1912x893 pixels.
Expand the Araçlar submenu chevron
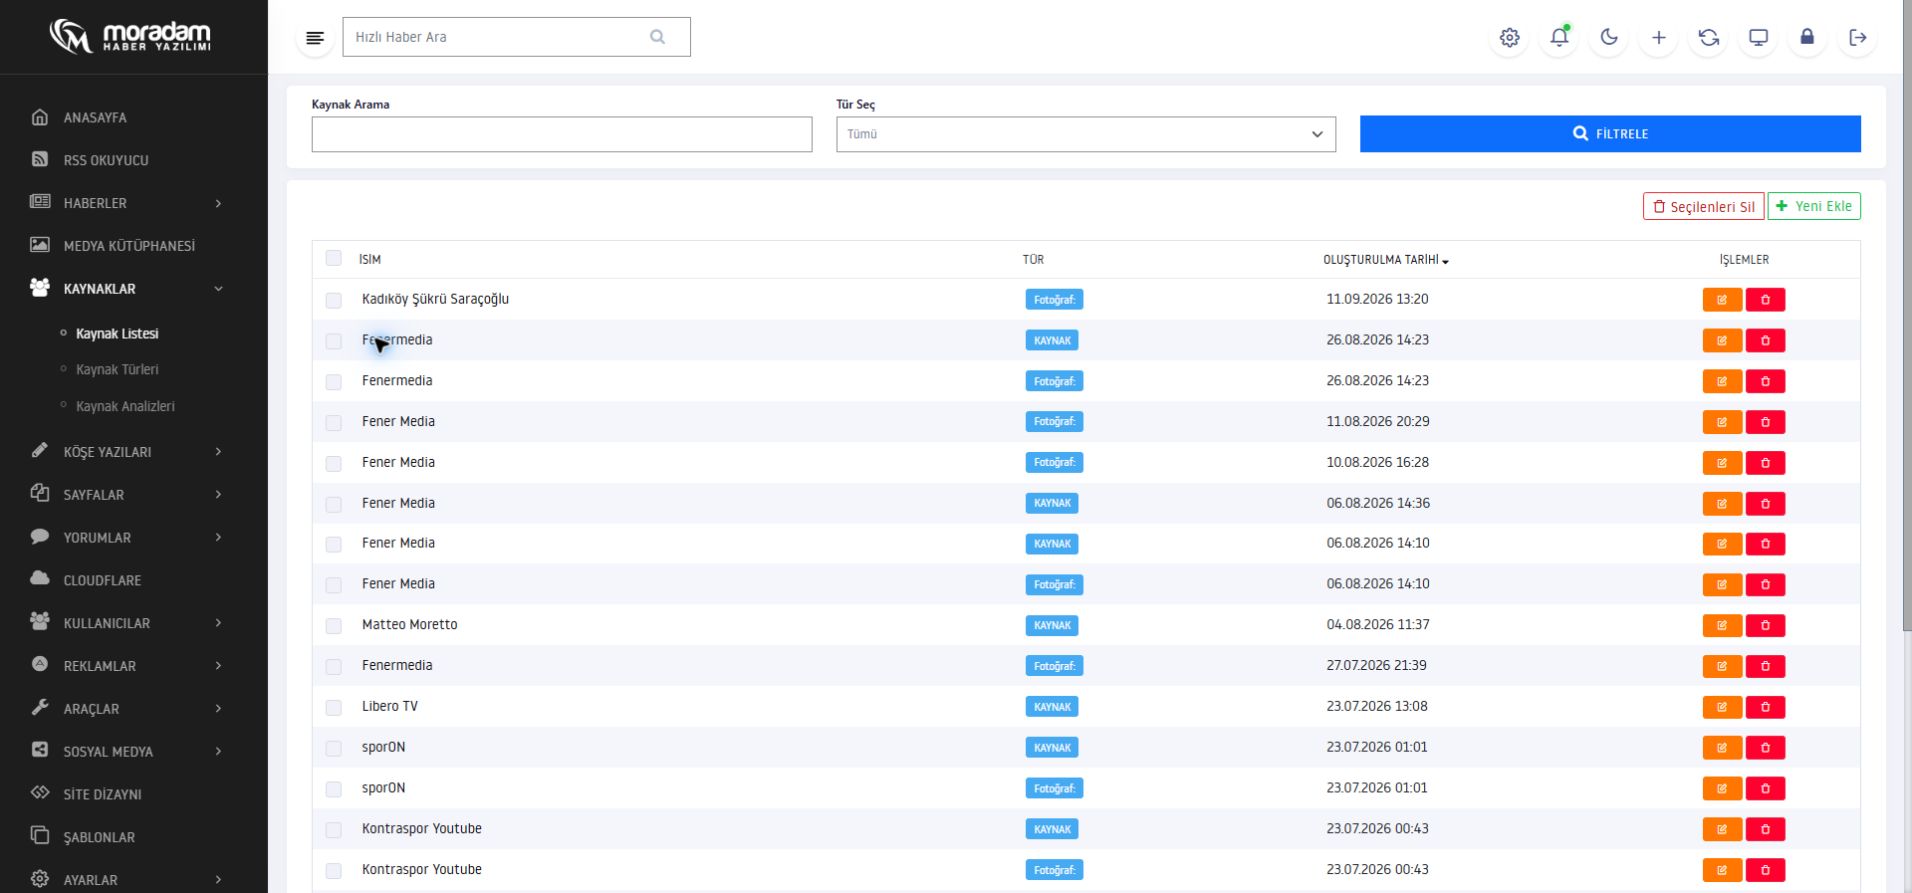click(218, 709)
